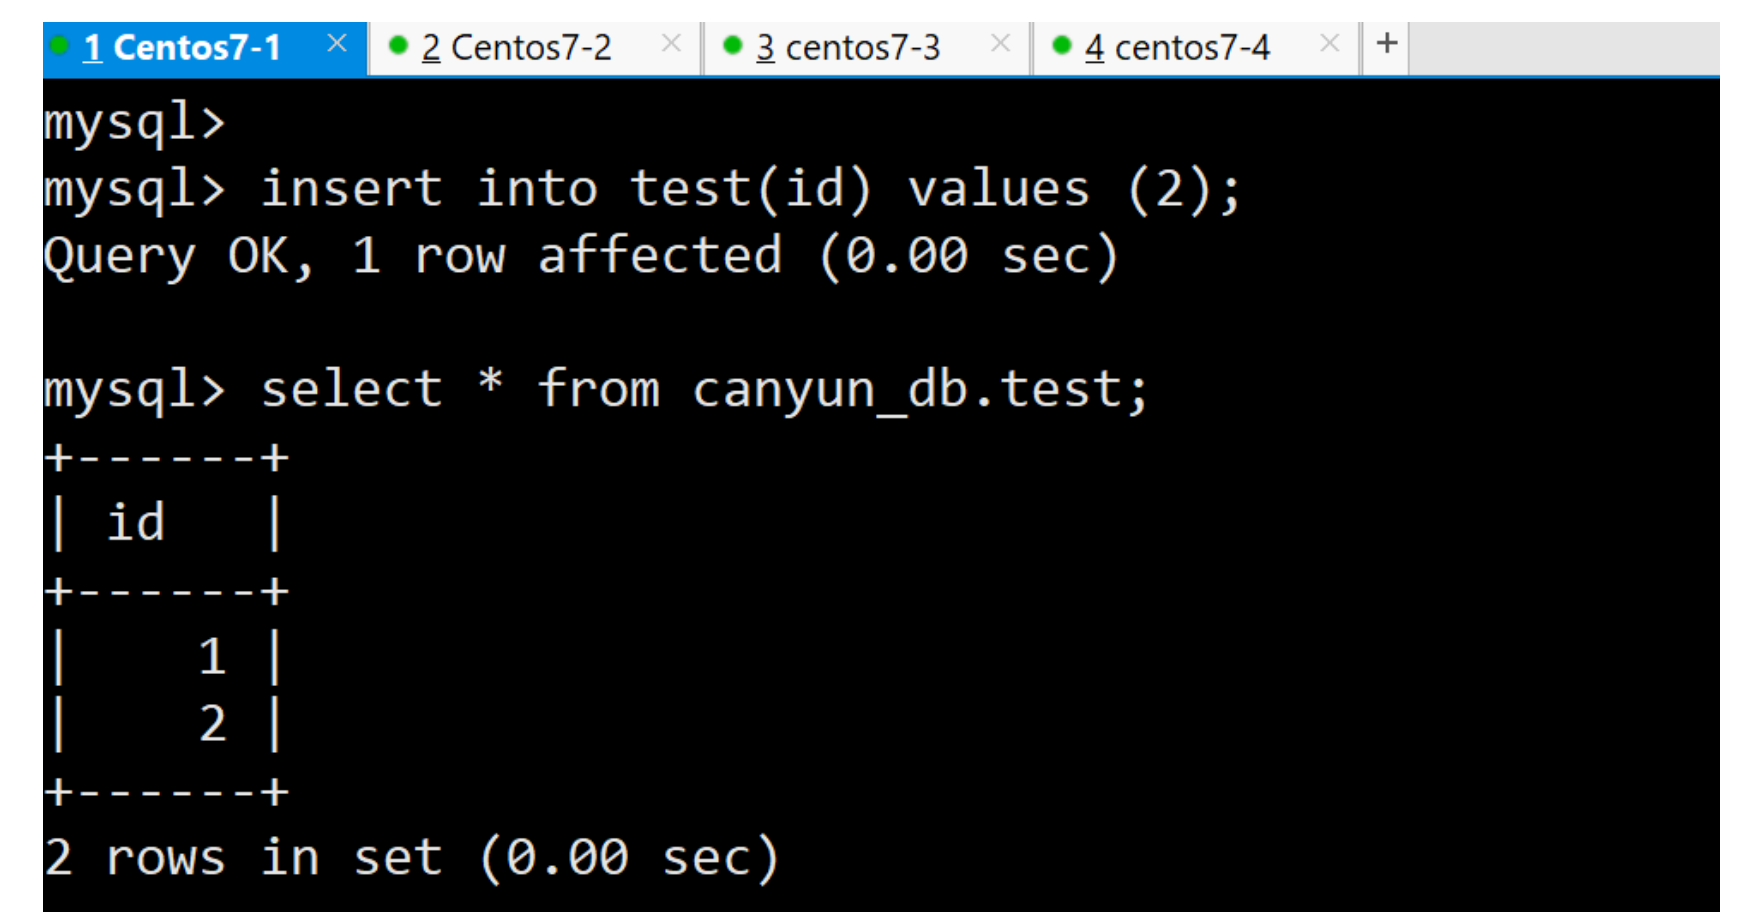
Task: Close the Centos7-1 tab
Action: click(x=337, y=43)
